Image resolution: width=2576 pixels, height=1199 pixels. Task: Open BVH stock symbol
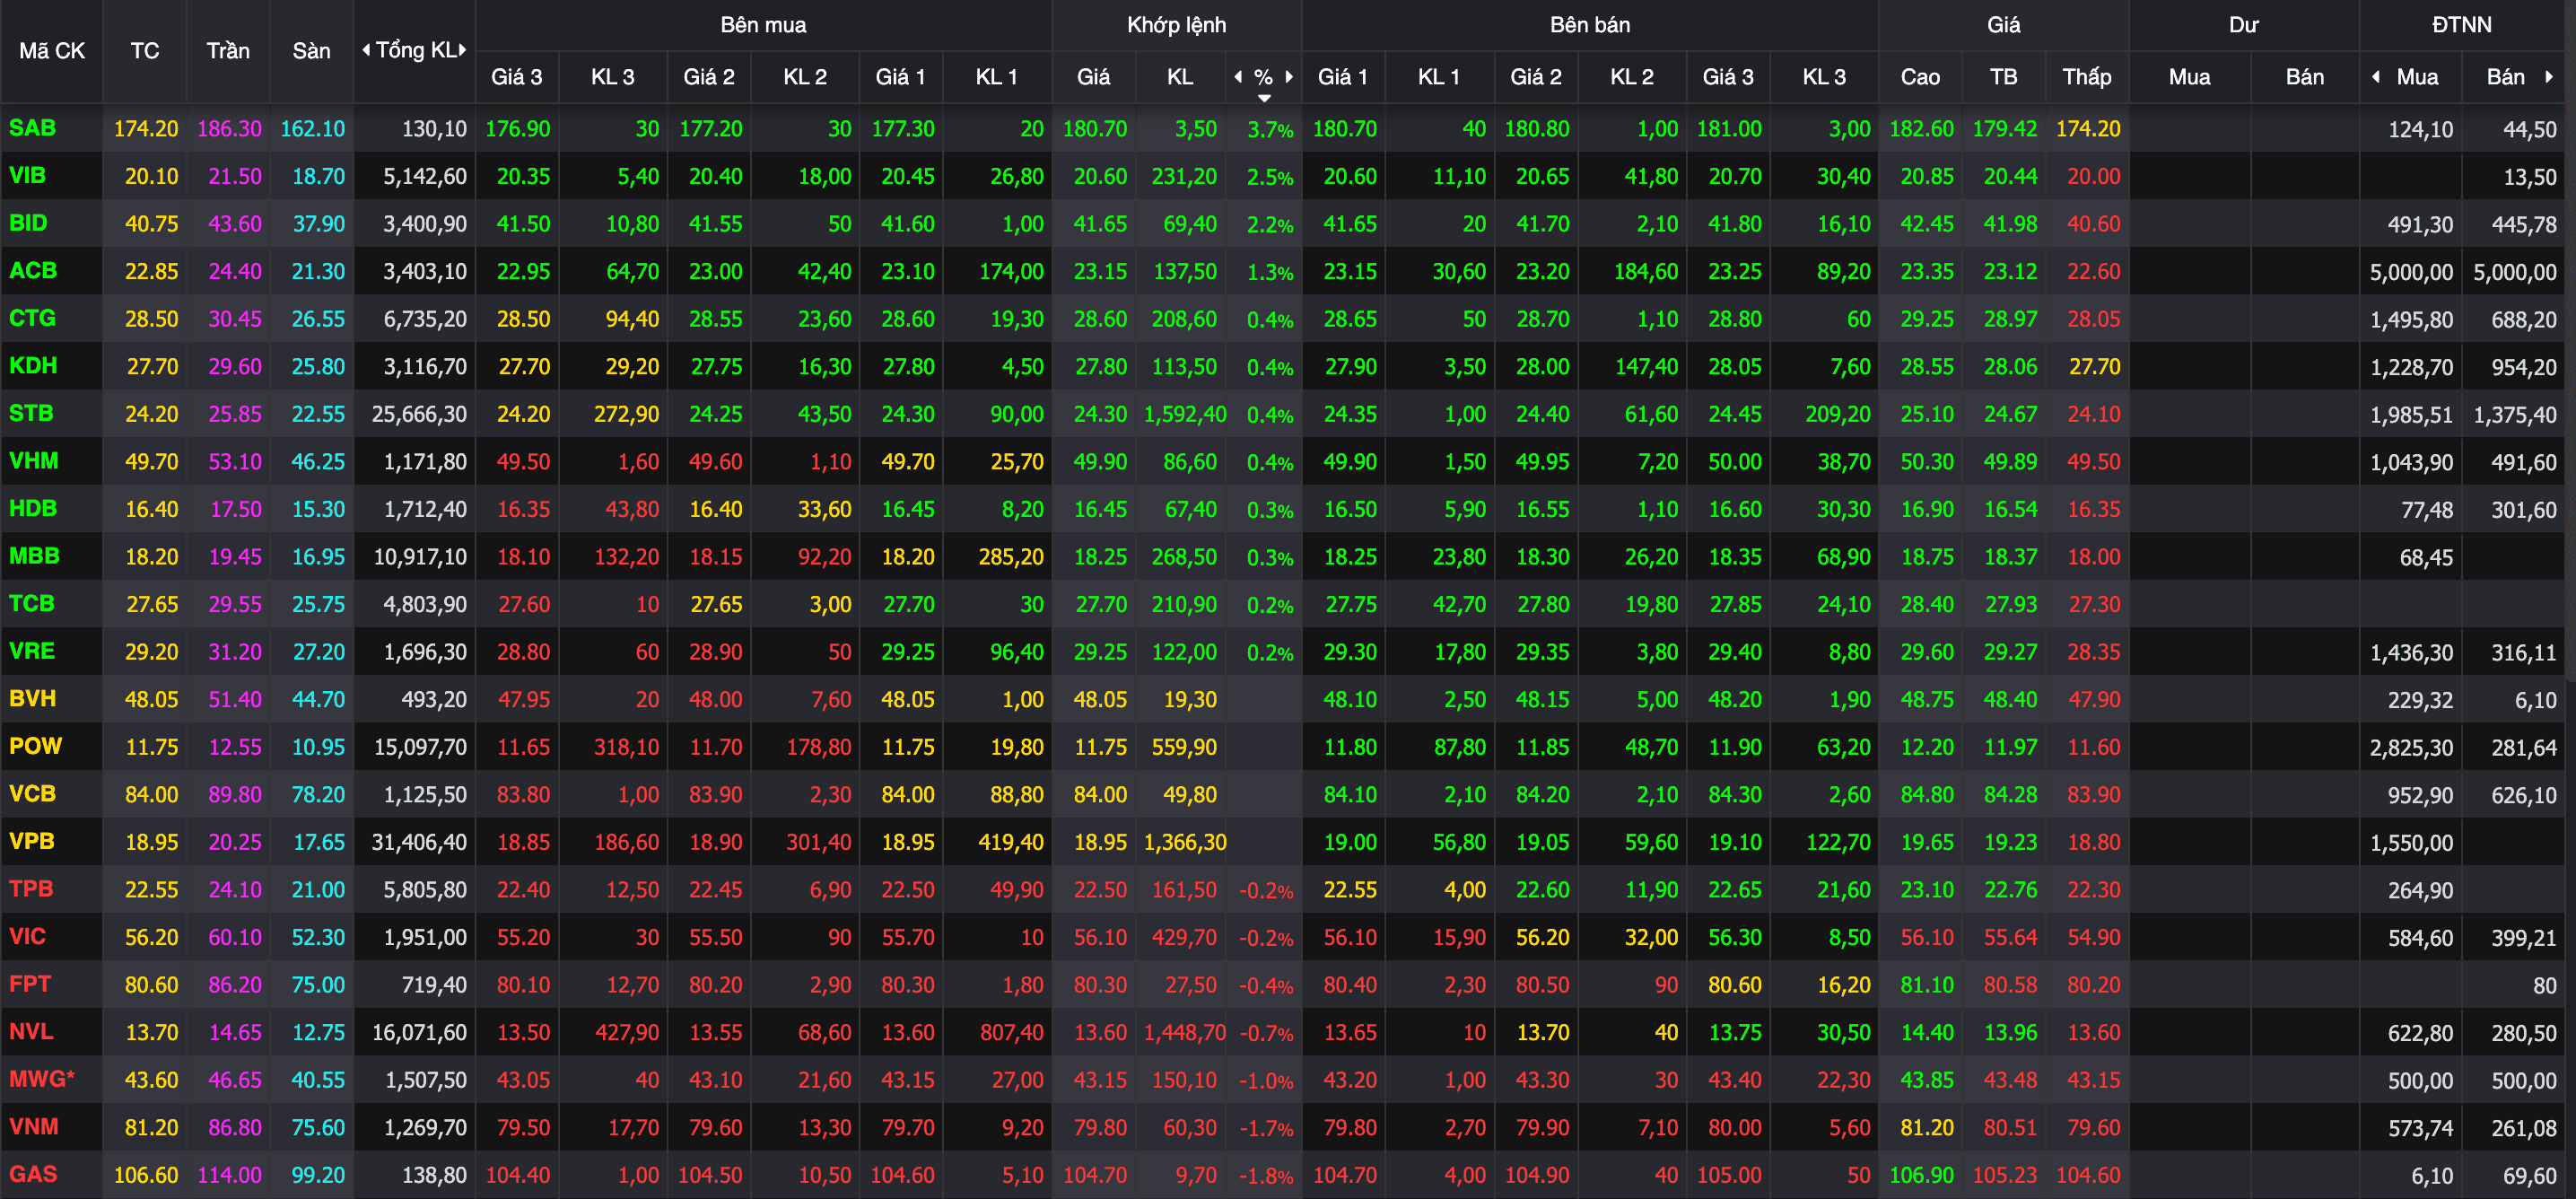32,698
